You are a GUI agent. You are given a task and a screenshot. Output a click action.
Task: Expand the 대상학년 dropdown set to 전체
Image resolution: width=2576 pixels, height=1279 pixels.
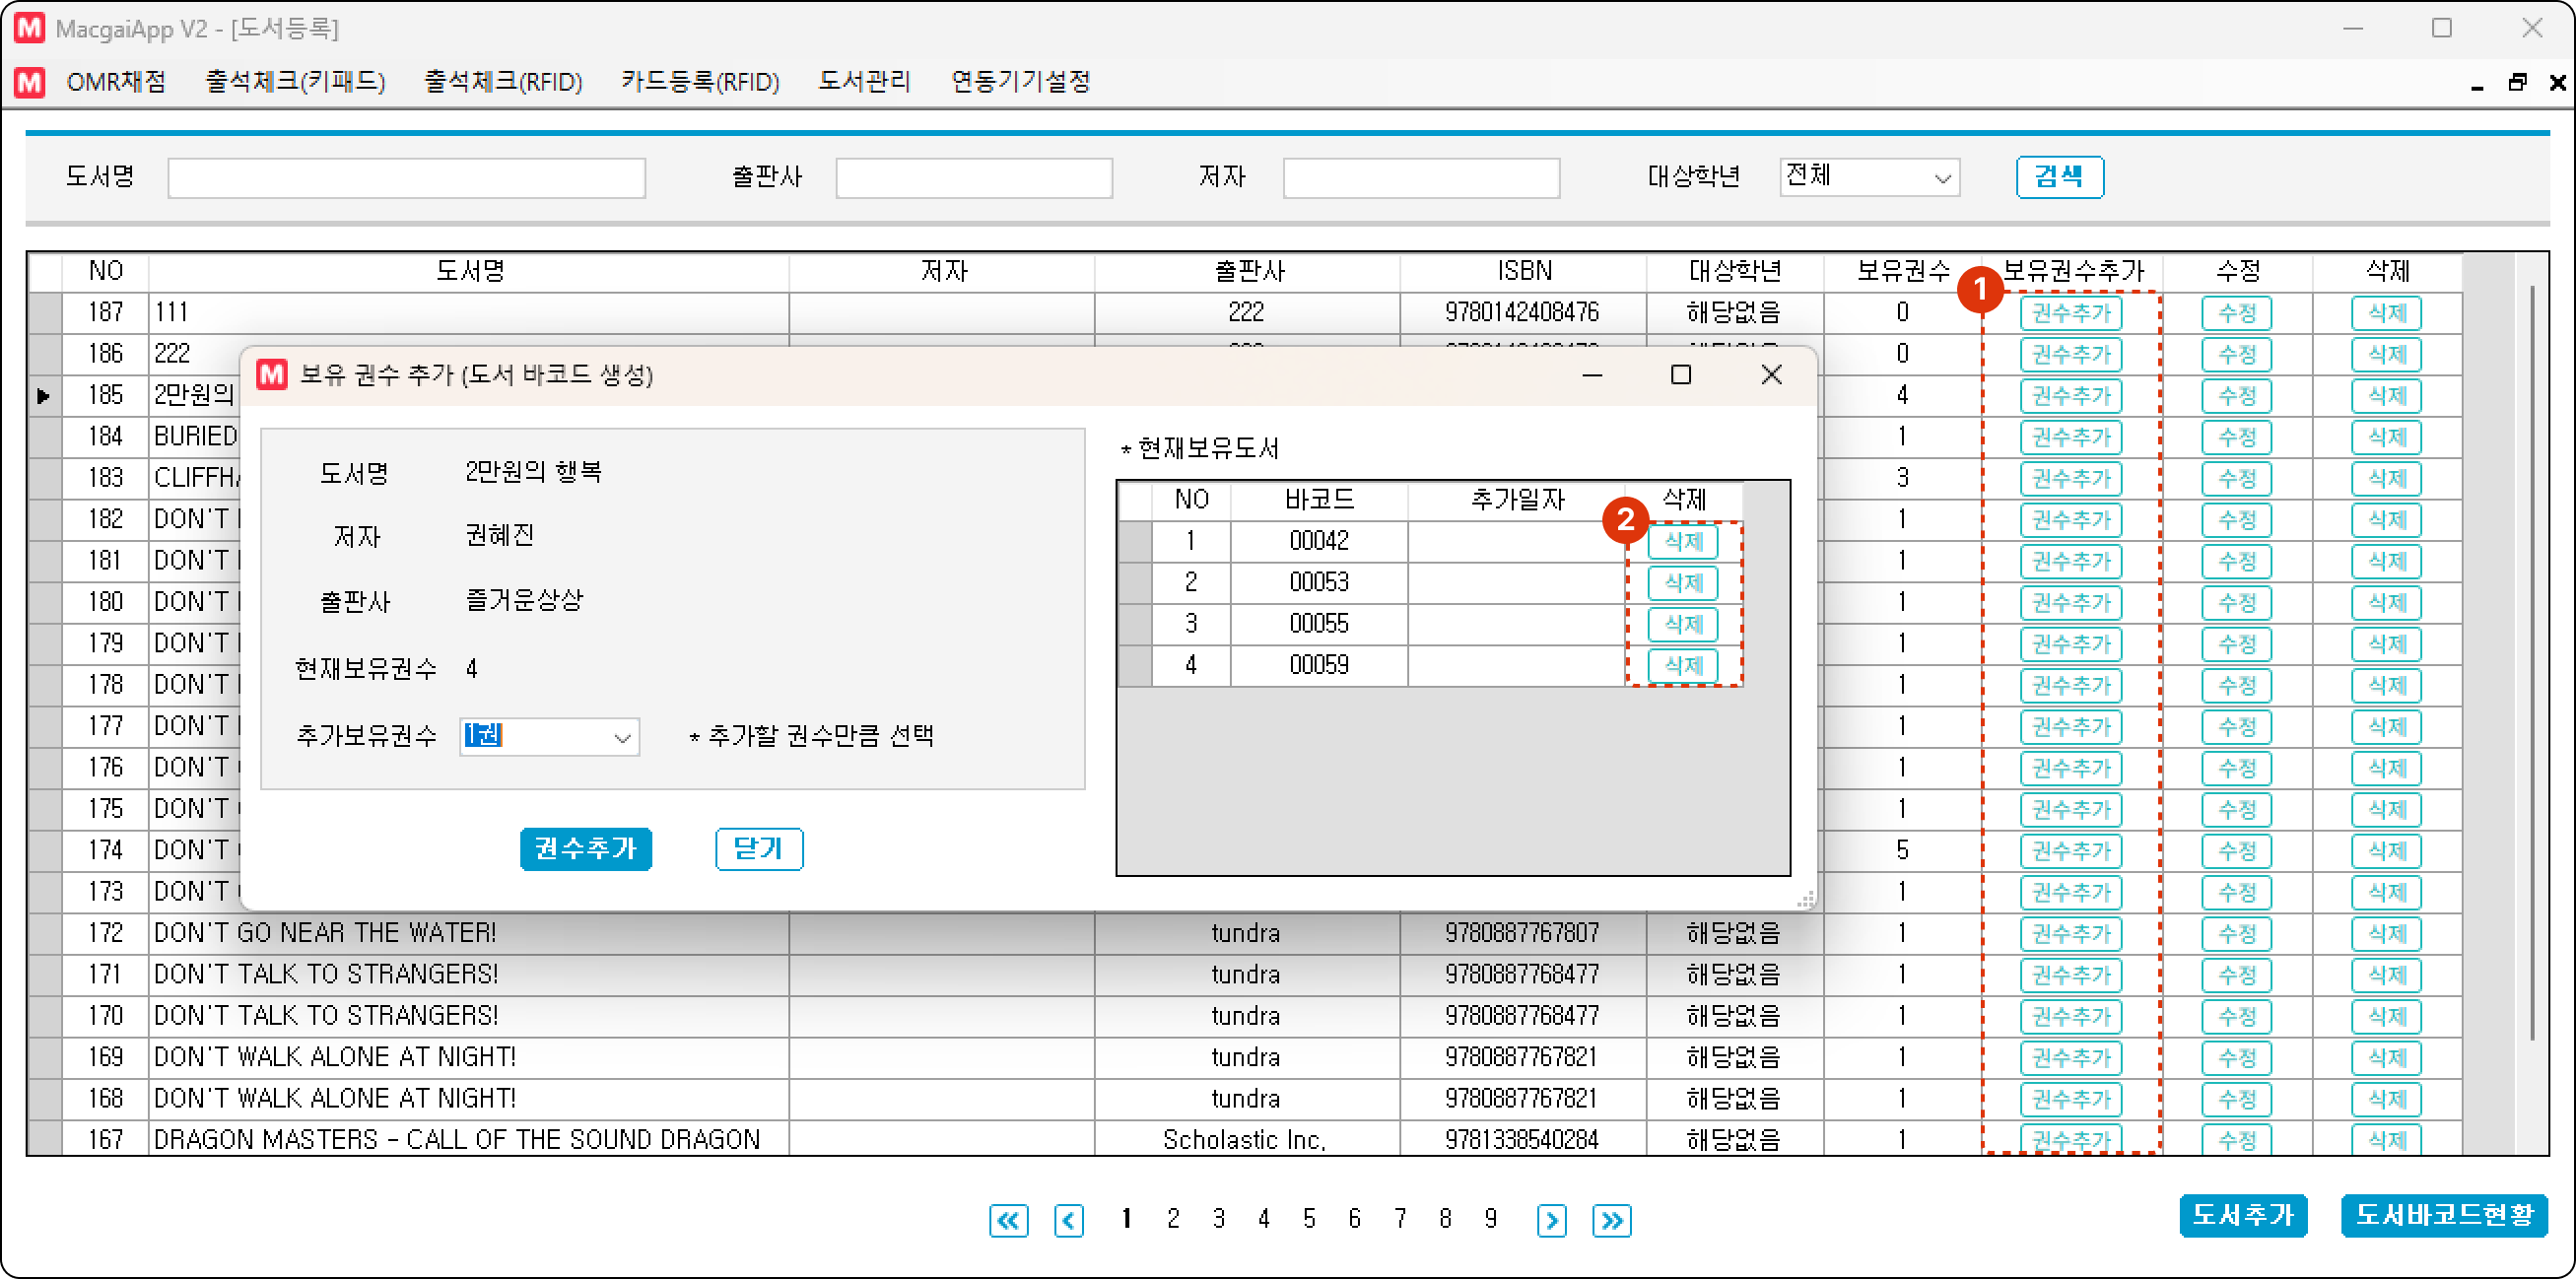[1942, 178]
